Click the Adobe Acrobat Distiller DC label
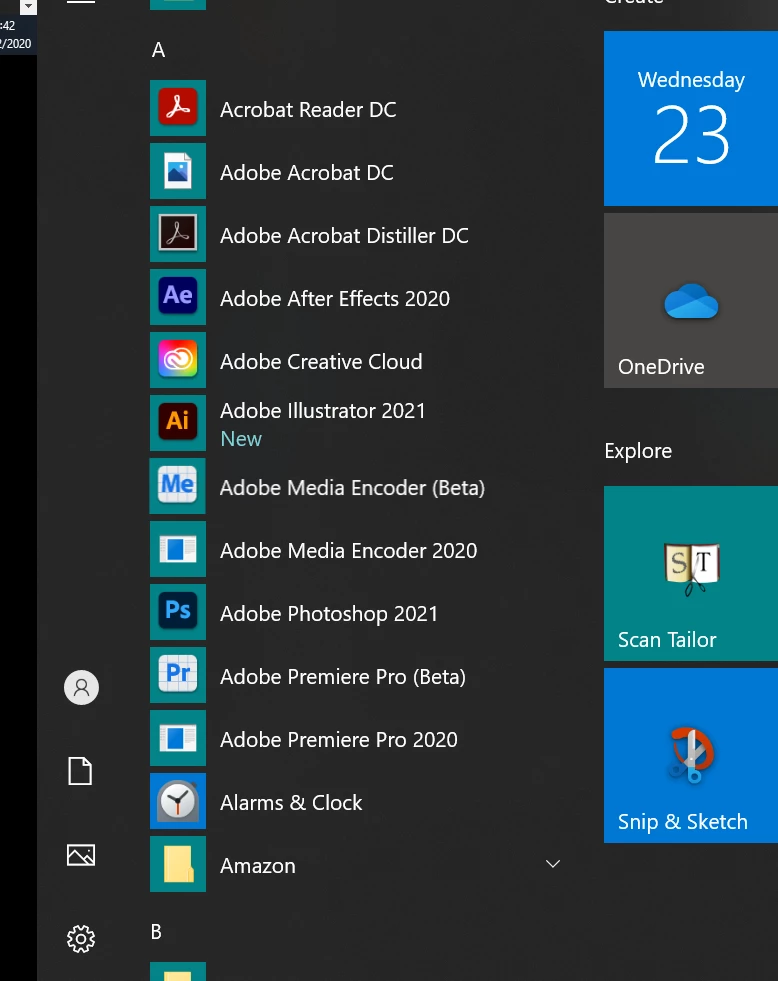 (345, 236)
